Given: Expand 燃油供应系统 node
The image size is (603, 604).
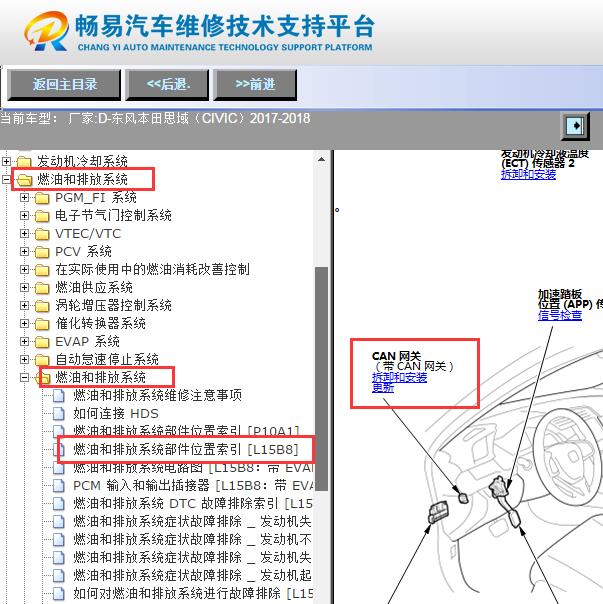Looking at the screenshot, I should coord(24,287).
